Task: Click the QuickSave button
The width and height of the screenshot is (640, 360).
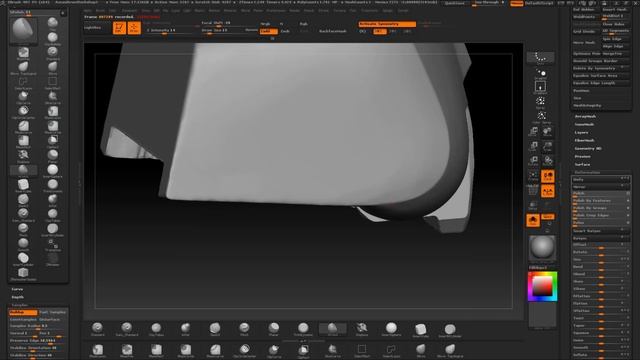Action: (454, 3)
